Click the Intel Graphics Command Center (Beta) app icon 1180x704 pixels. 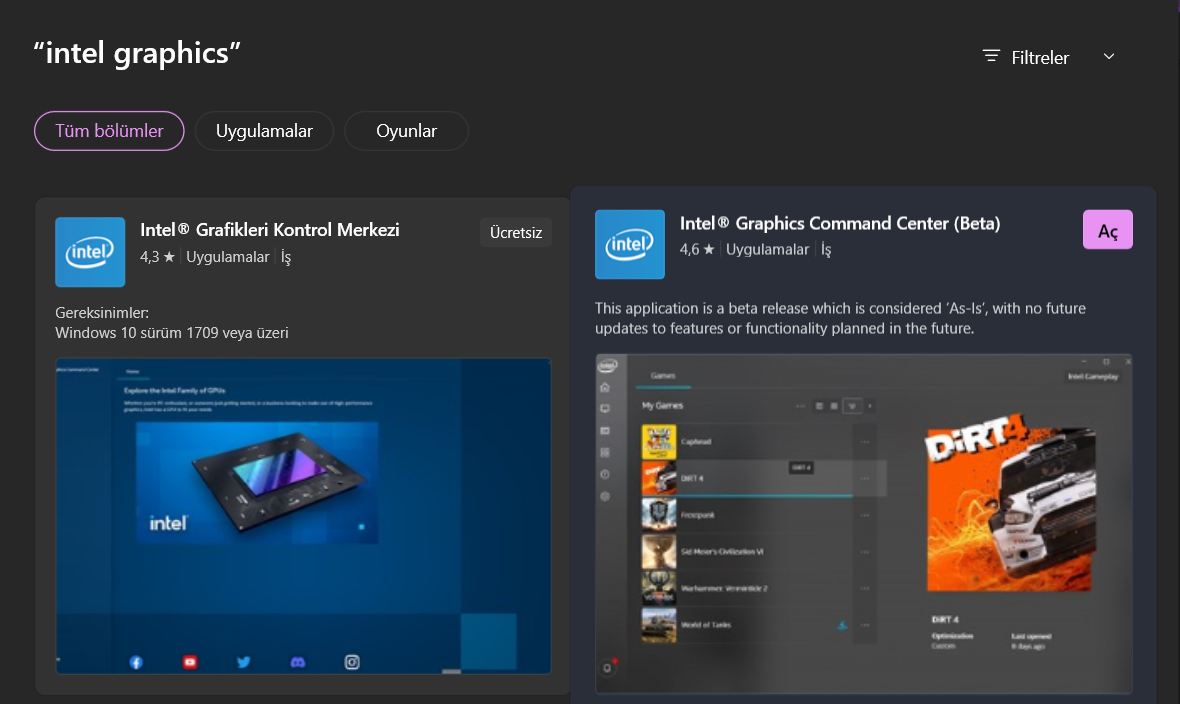pyautogui.click(x=630, y=245)
